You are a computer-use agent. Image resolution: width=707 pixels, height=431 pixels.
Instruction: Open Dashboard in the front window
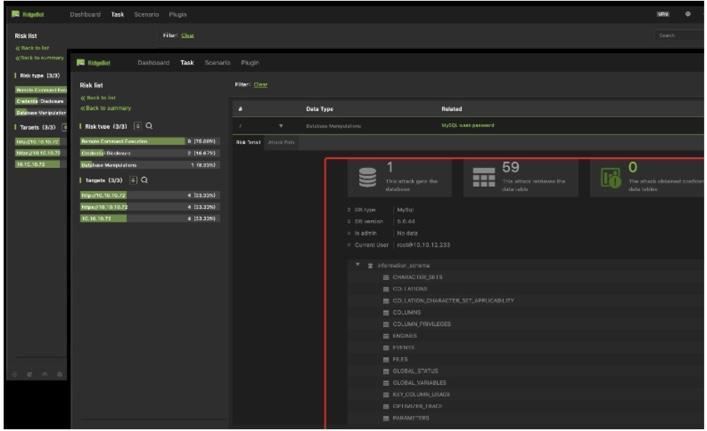(x=153, y=63)
